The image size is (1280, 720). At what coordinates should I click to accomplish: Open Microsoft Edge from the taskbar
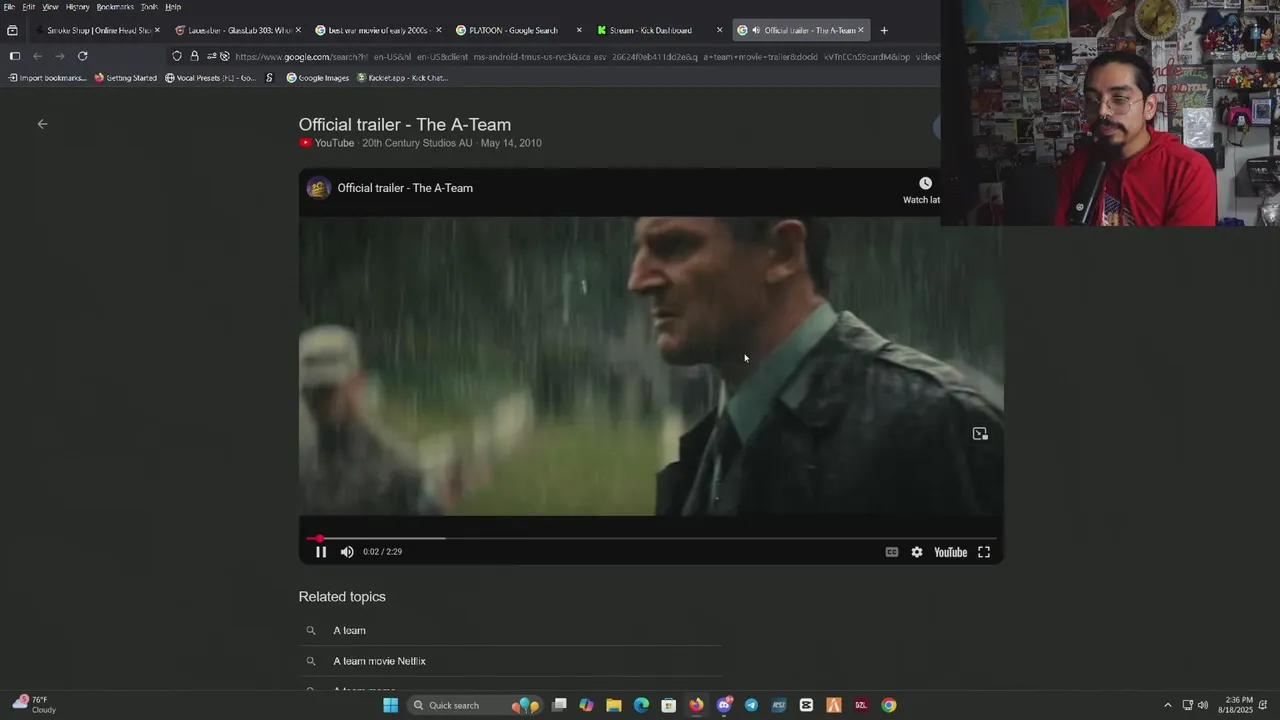641,705
